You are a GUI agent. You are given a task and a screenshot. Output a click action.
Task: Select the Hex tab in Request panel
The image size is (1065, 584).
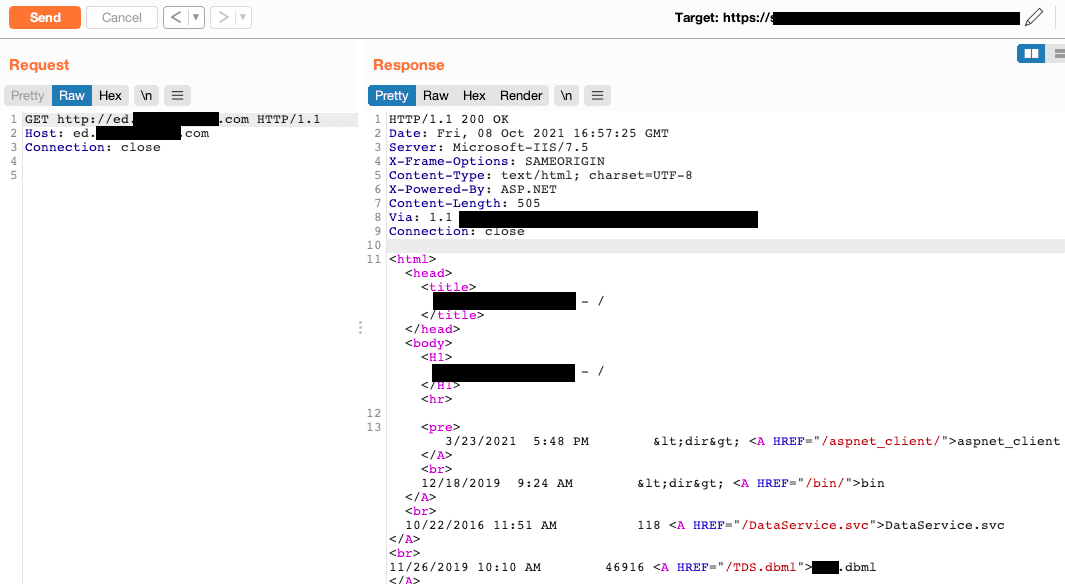pos(110,96)
